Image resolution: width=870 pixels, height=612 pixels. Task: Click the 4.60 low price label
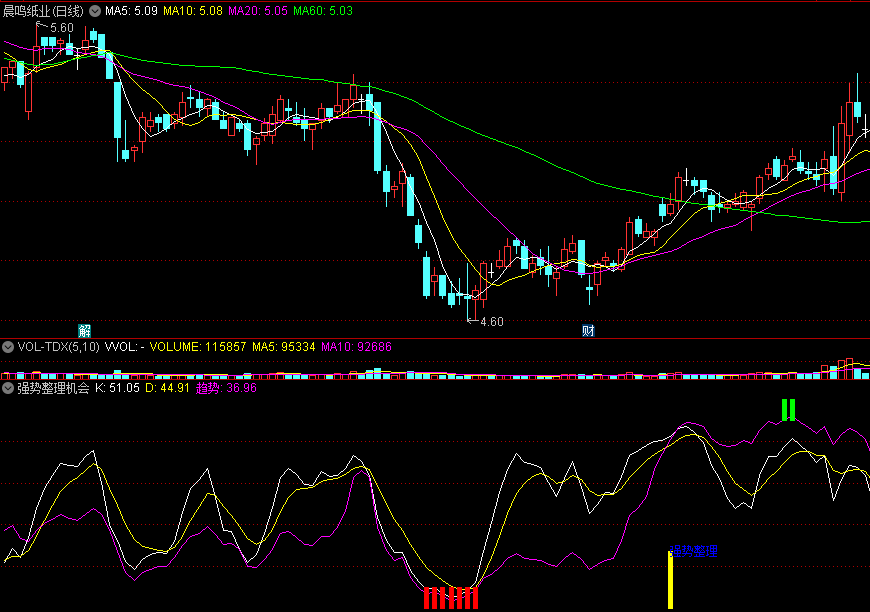point(492,322)
